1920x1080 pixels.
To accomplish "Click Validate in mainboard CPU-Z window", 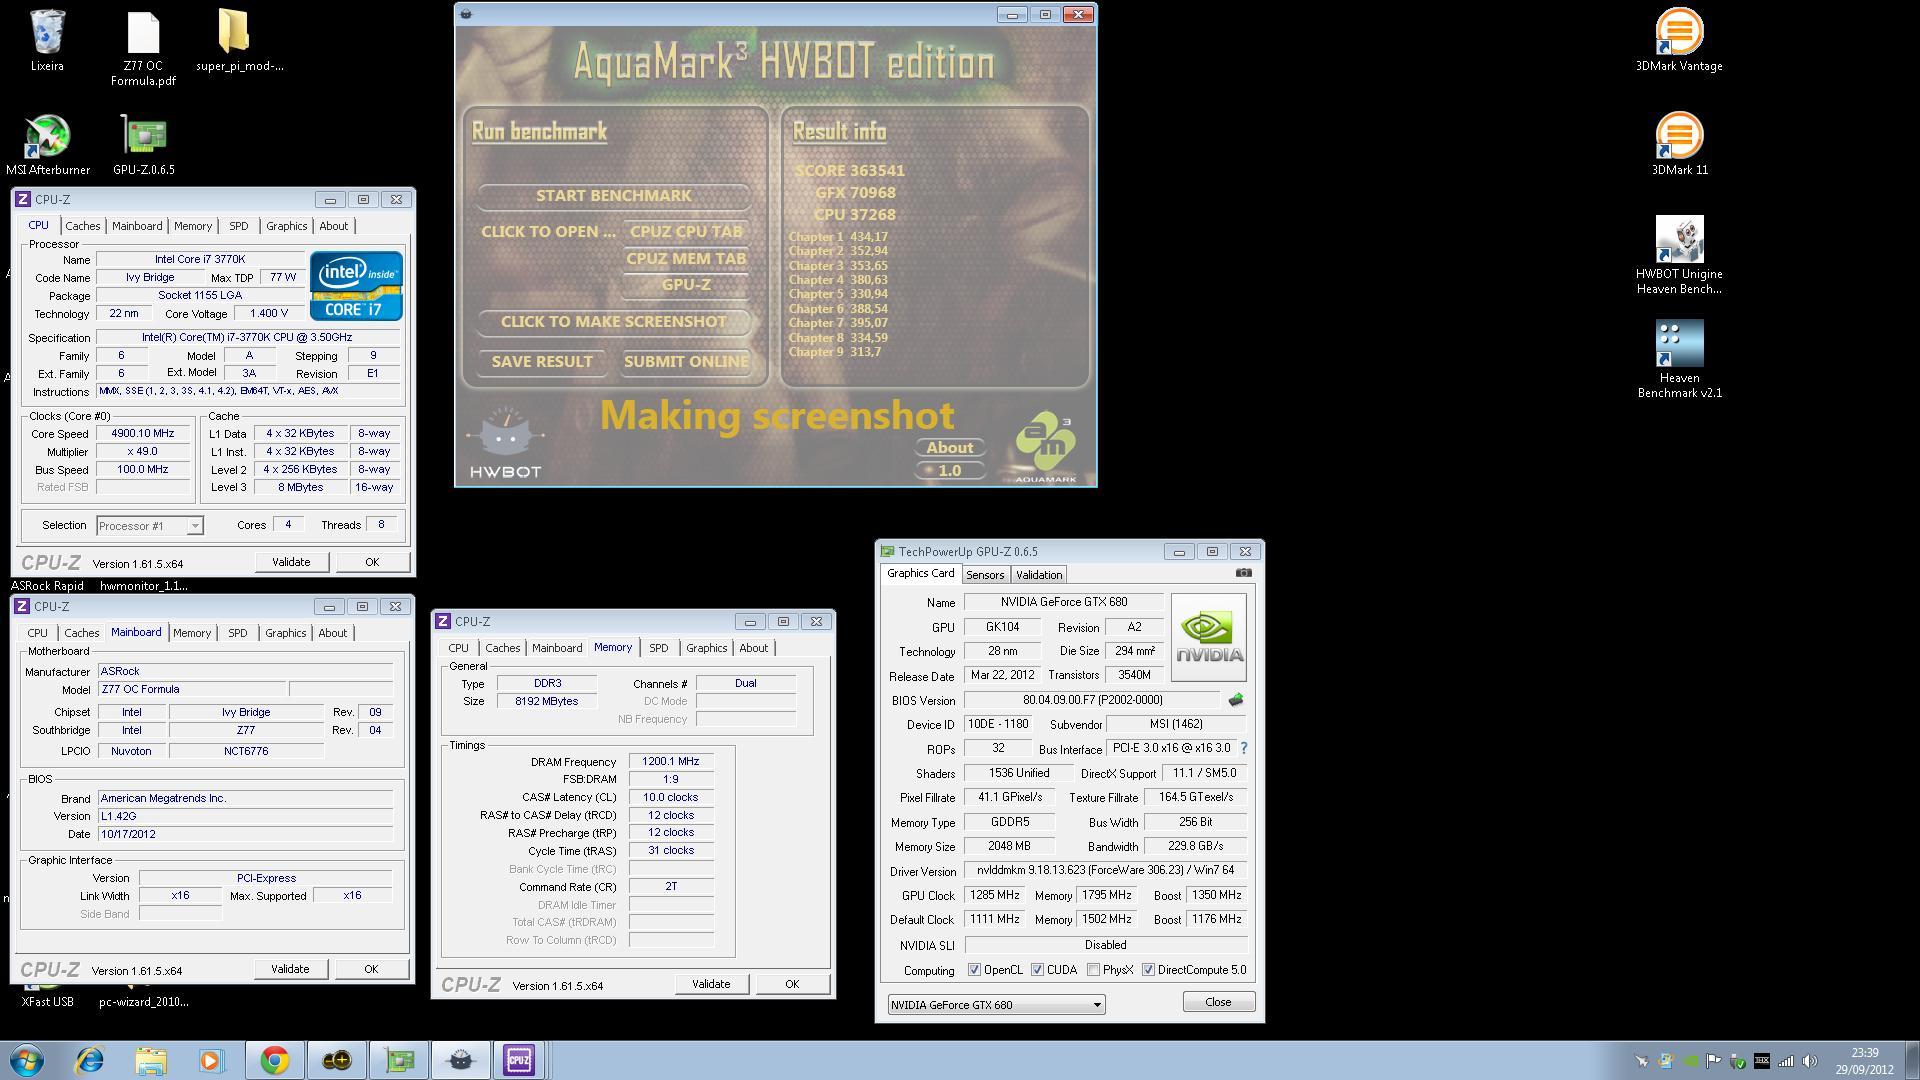I will pyautogui.click(x=290, y=969).
